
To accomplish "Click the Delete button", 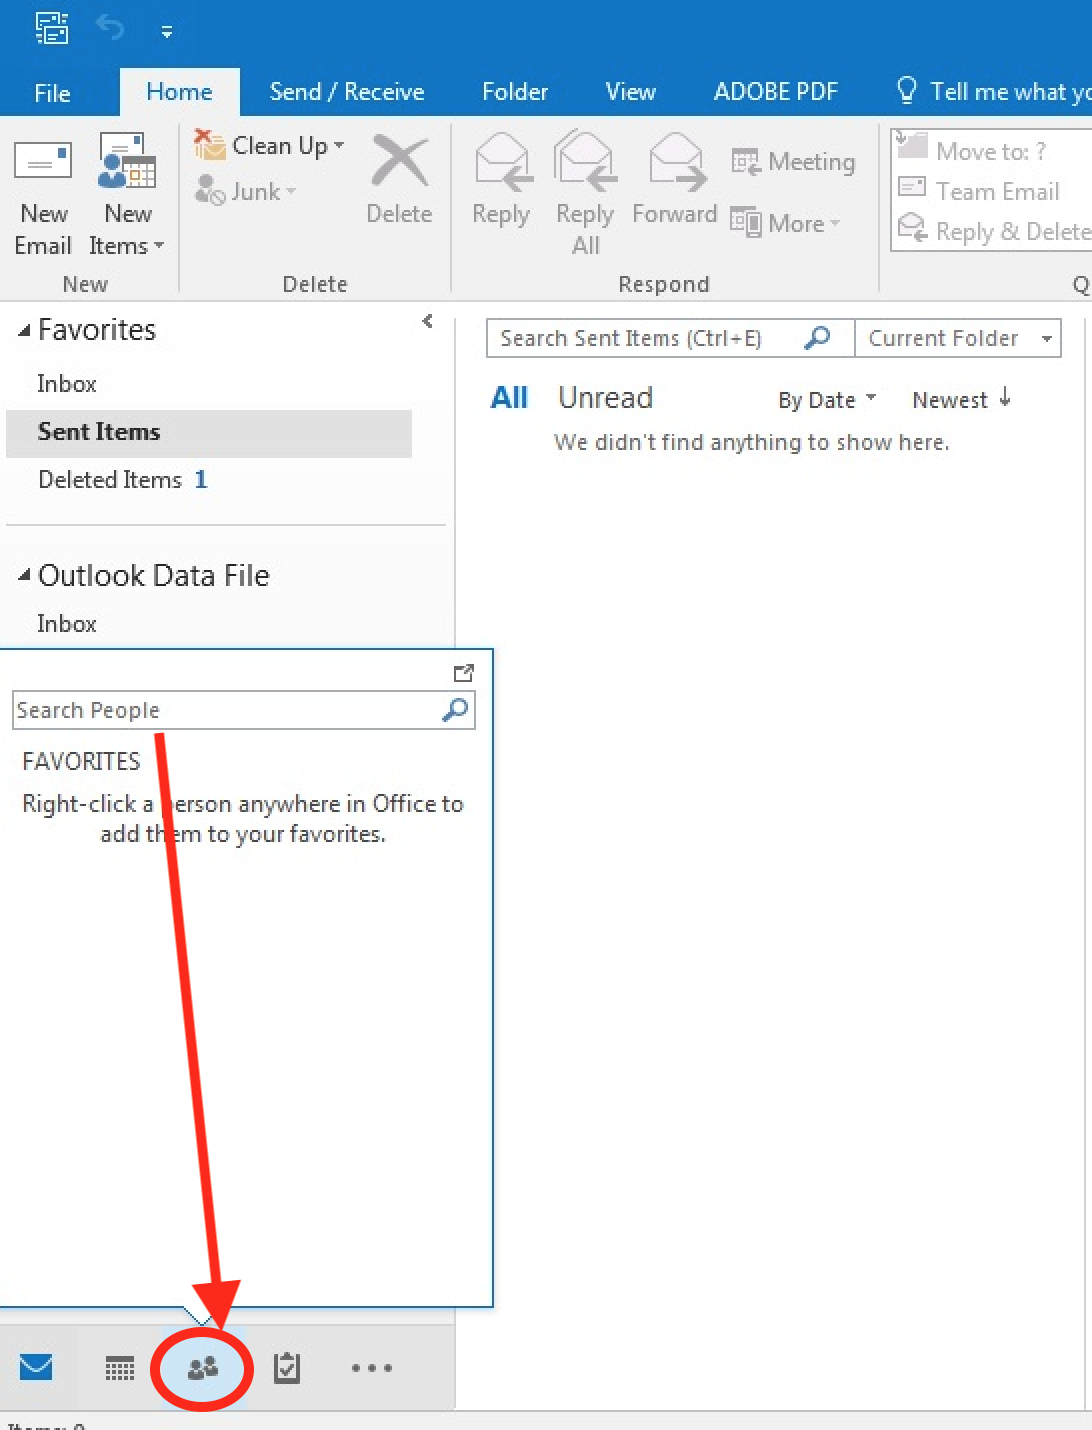I will pos(399,182).
